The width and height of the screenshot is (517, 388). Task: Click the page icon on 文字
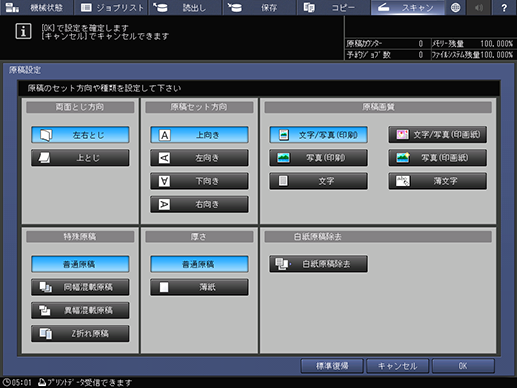pos(283,181)
